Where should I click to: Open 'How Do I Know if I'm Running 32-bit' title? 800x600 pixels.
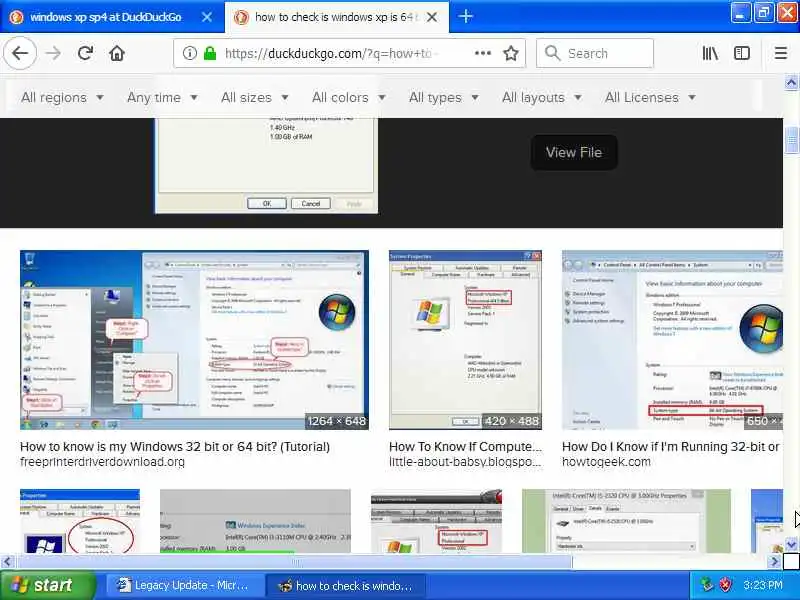coord(670,446)
